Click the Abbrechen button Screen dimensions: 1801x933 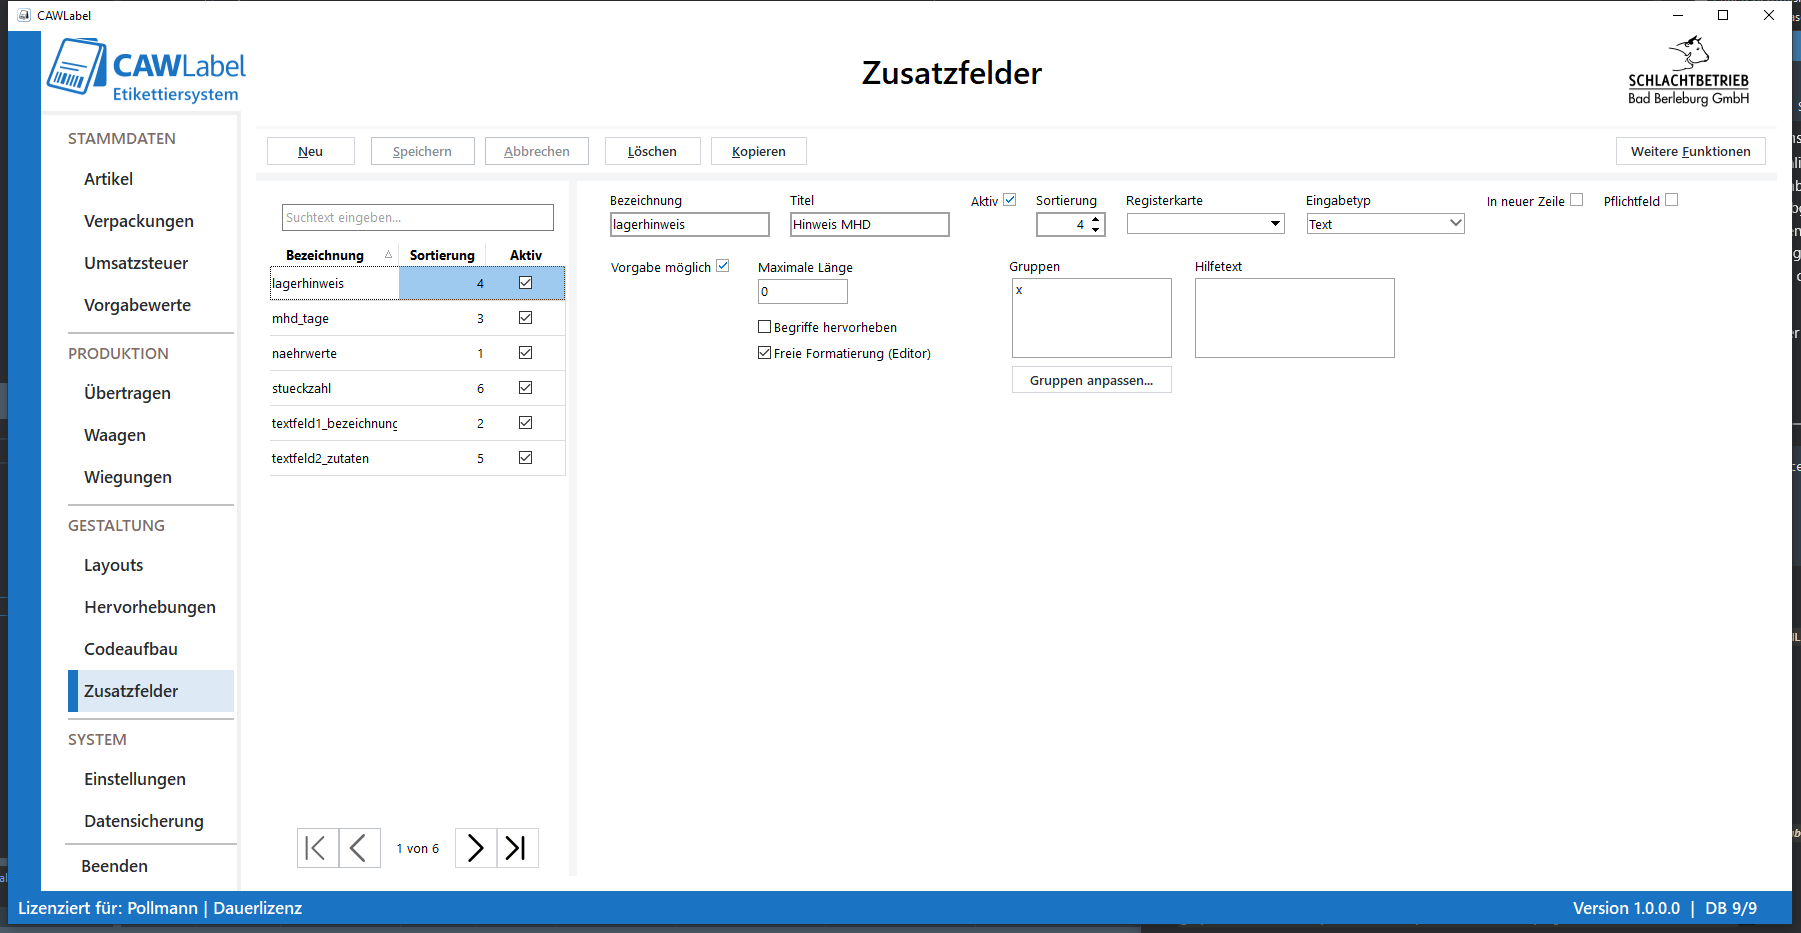coord(537,151)
